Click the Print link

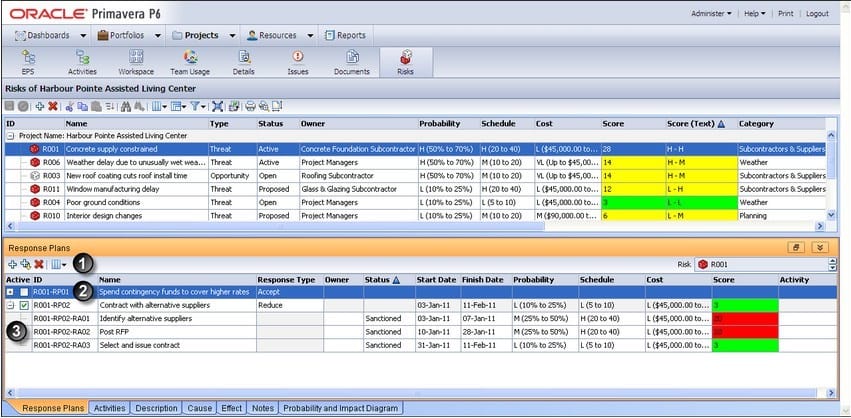[785, 14]
